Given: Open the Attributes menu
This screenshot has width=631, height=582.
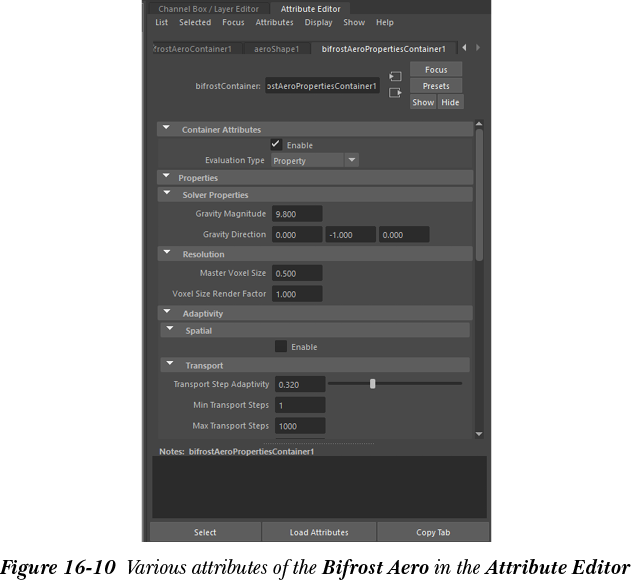Looking at the screenshot, I should point(274,22).
